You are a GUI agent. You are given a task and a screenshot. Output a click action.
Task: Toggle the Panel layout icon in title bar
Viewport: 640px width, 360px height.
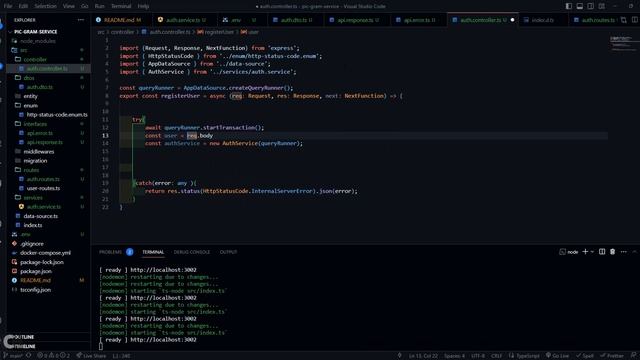tap(580, 6)
